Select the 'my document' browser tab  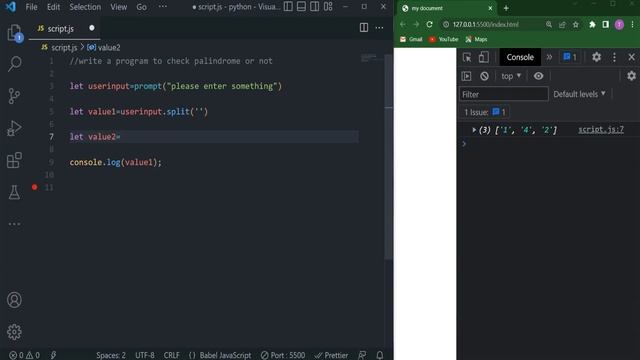pos(447,8)
